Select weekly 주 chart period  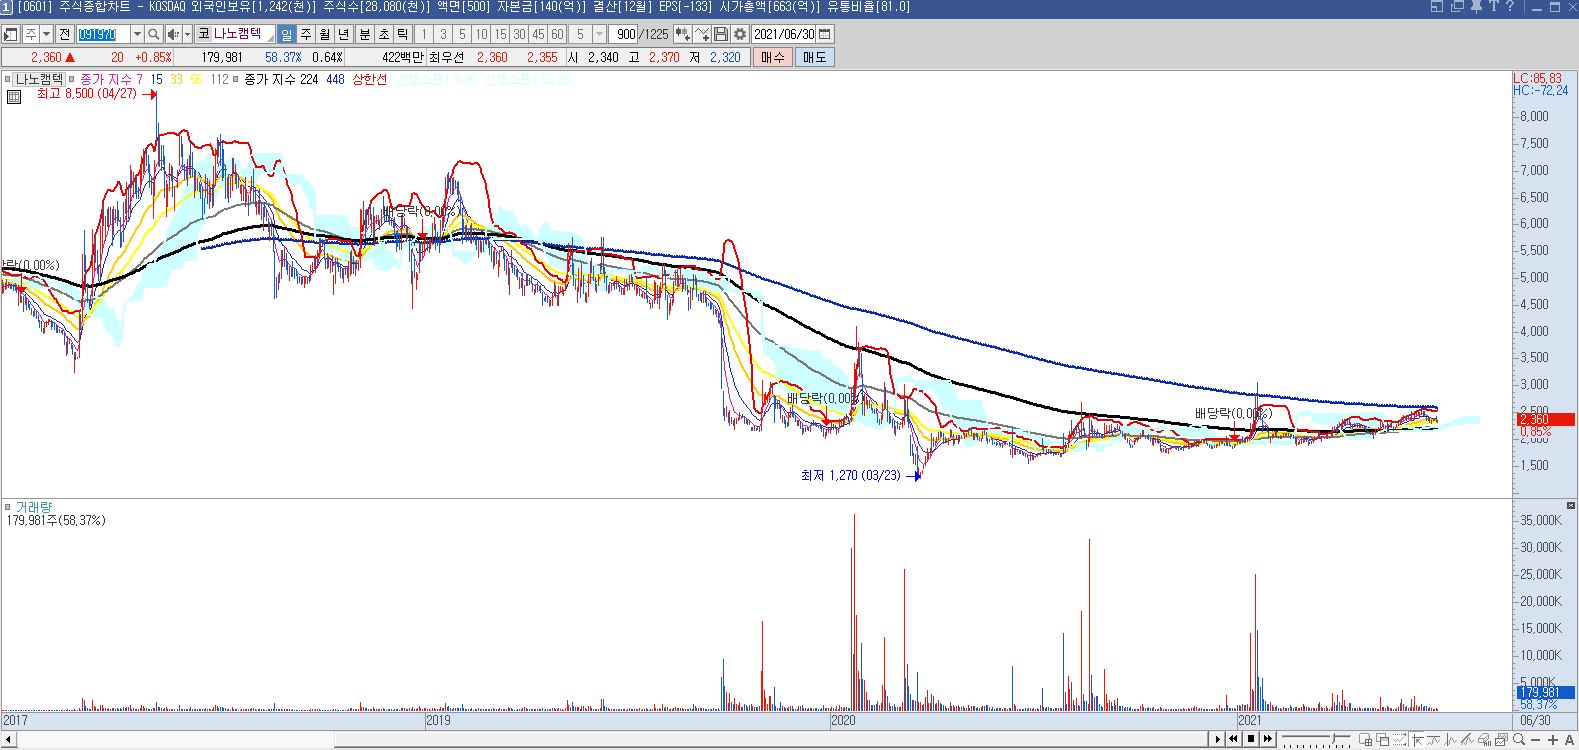[x=306, y=34]
